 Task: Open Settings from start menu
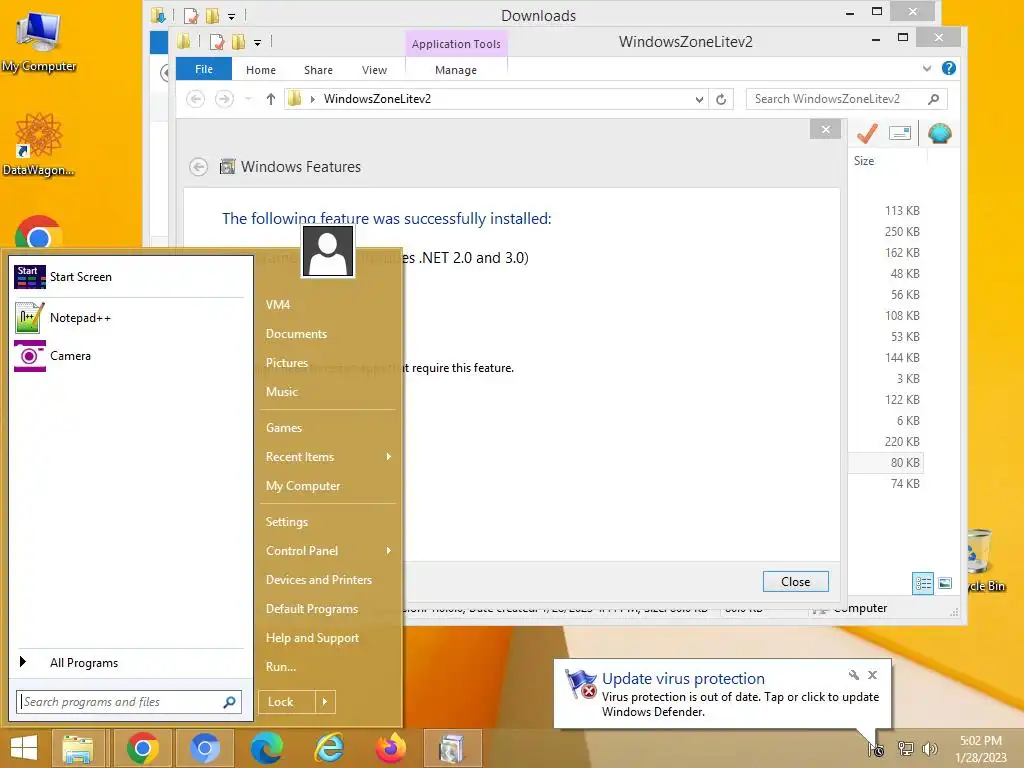point(287,522)
